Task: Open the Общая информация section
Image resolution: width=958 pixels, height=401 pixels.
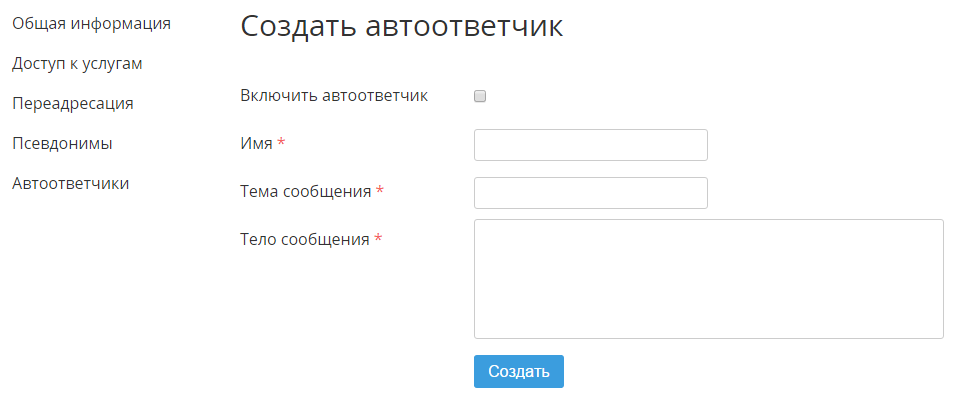Action: [92, 24]
